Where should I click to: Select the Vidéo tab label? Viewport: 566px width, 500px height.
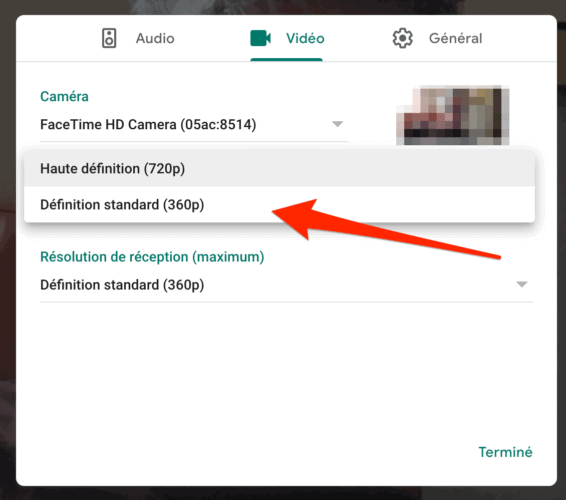click(x=305, y=38)
